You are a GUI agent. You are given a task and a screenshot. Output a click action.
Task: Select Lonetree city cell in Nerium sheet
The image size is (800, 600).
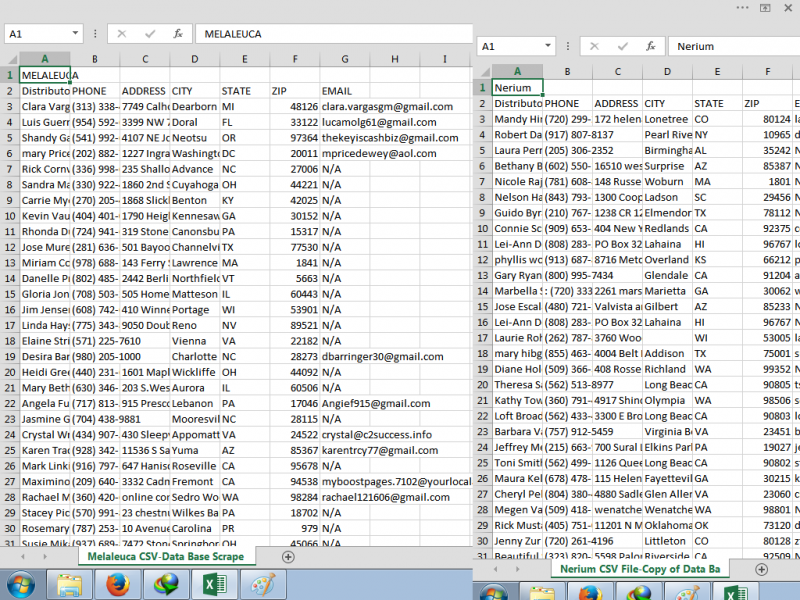tap(667, 119)
